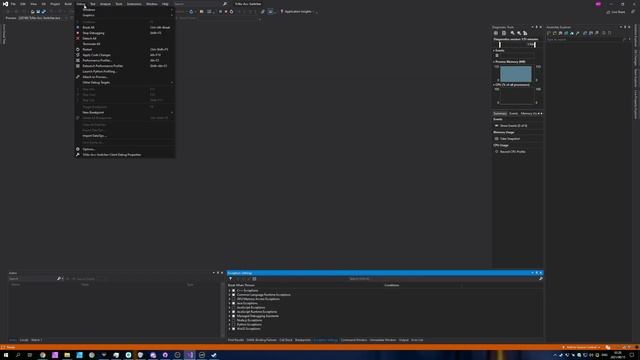Switch to Diagnostic Tools Summary tab
The image size is (640, 360).
pos(500,113)
